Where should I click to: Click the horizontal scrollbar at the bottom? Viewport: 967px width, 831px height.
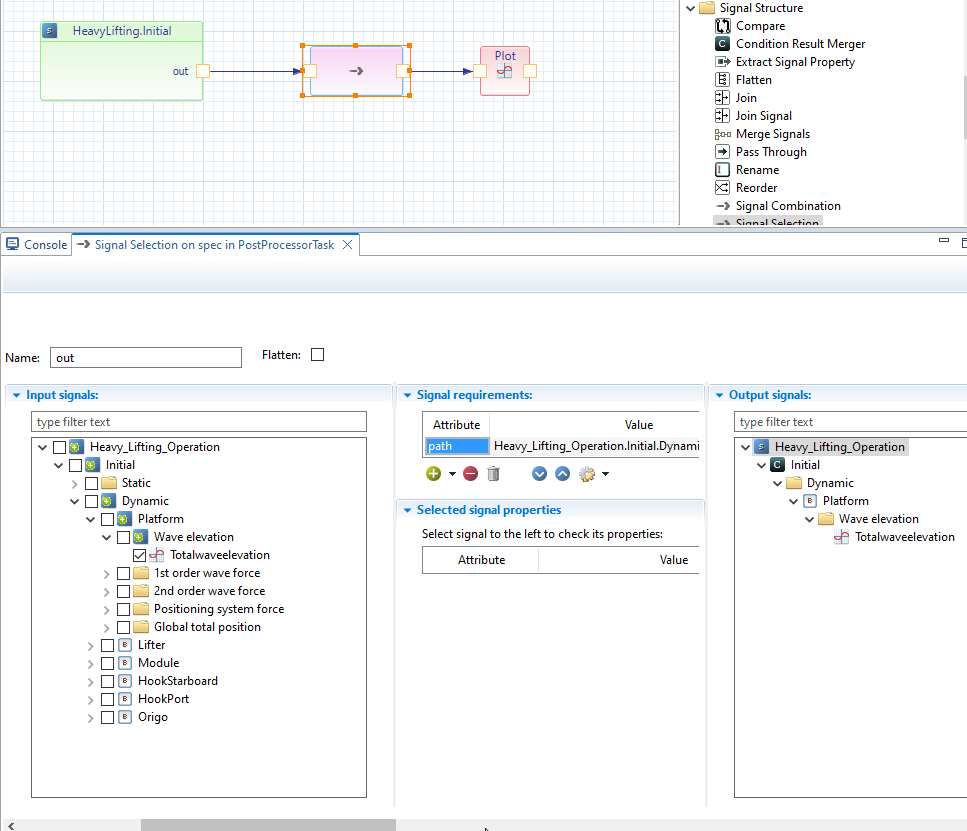click(268, 825)
